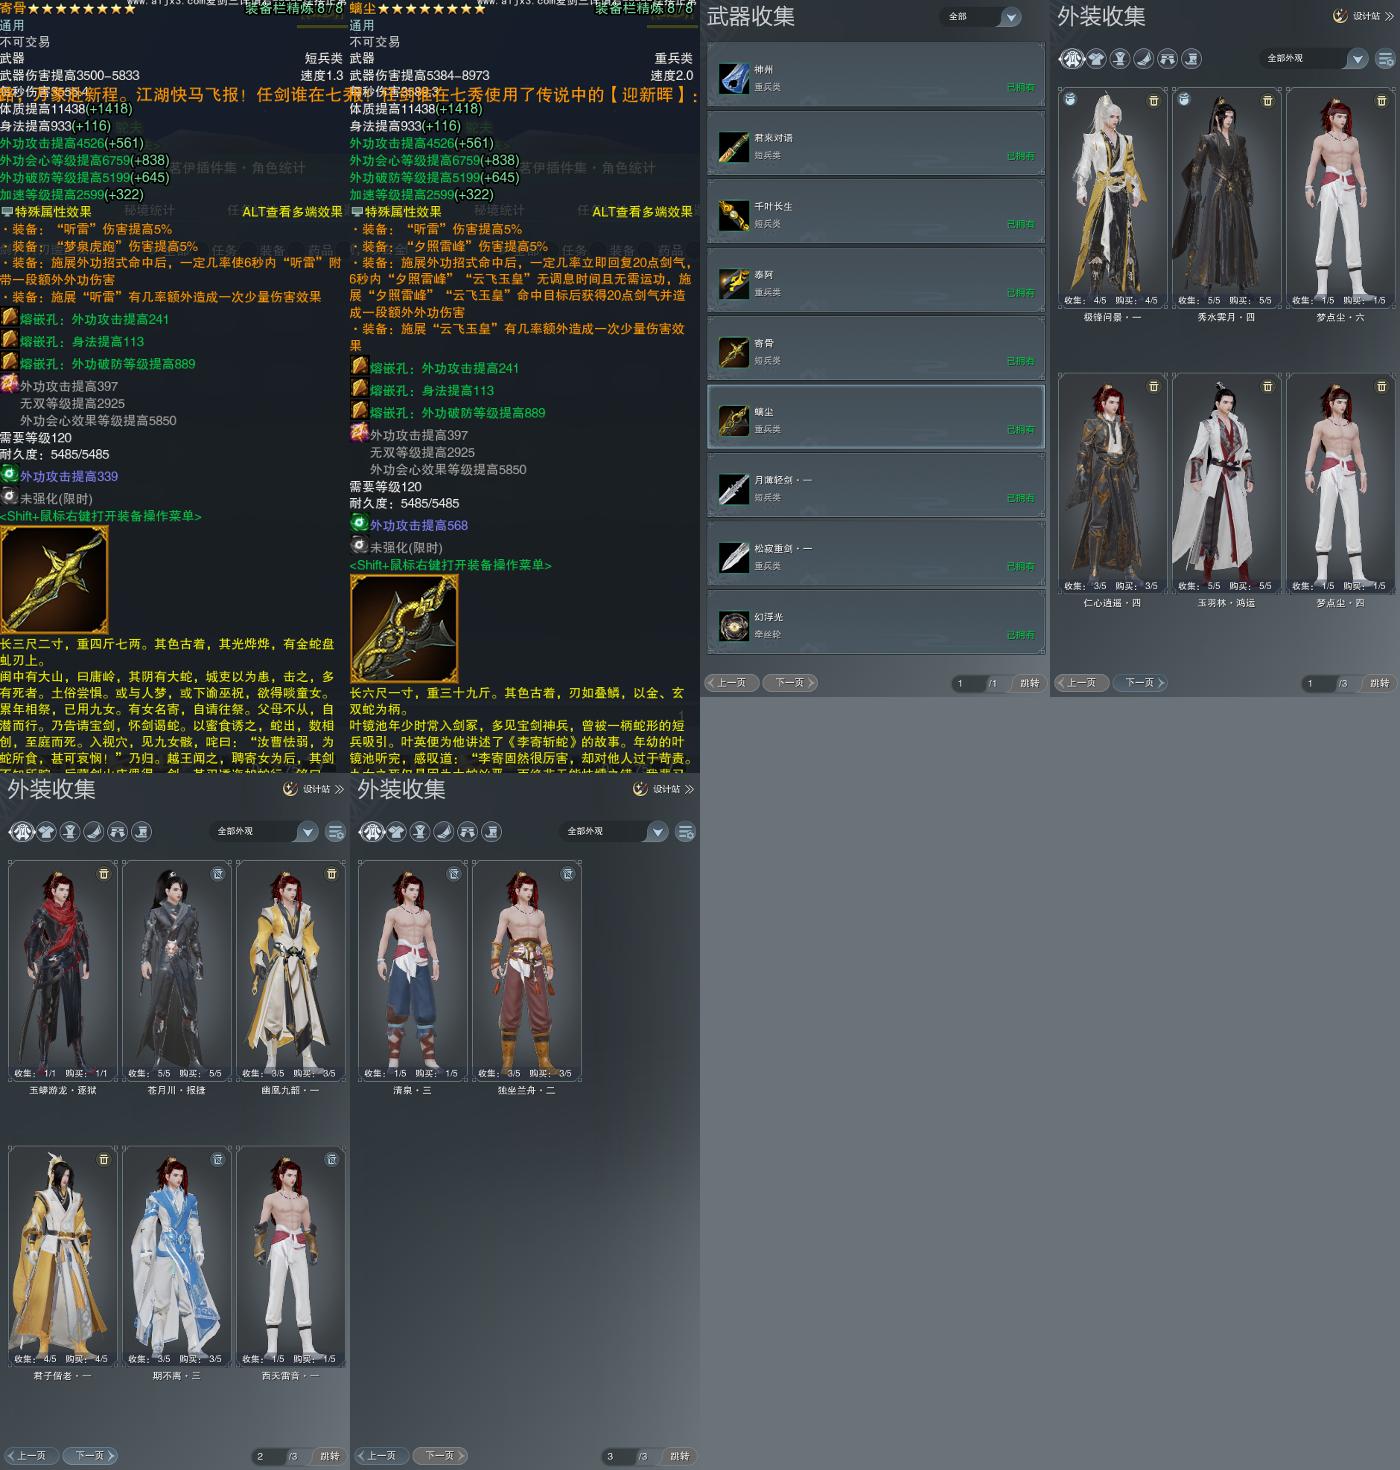This screenshot has height=1470, width=1400.
Task: Click trash icon on 玉蟒游龙·逐狱 outfit card
Action: click(103, 874)
